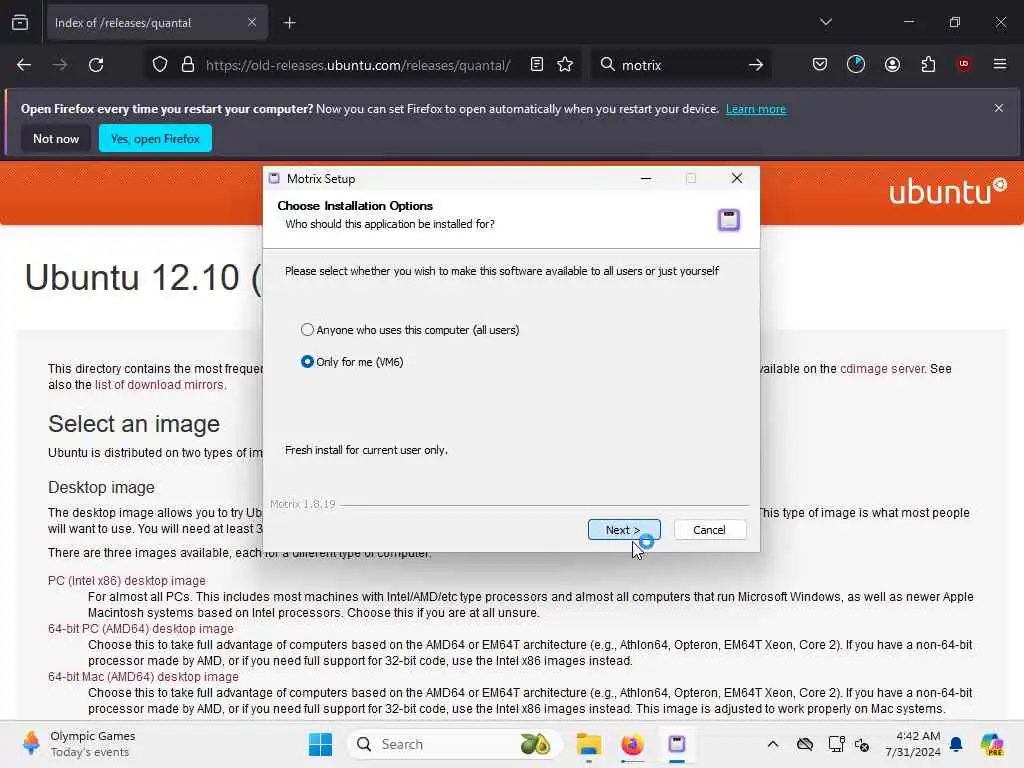Open the cloud sync tray icon
The width and height of the screenshot is (1024, 768).
805,744
